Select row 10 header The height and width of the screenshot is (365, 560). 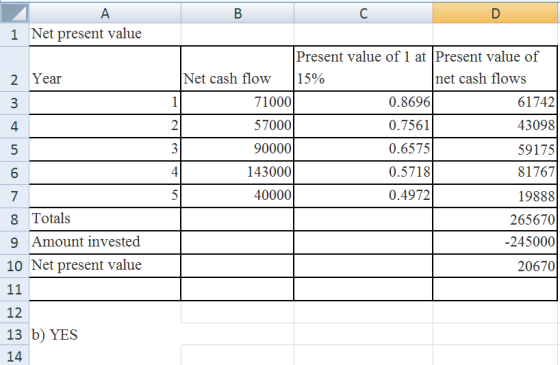(14, 266)
